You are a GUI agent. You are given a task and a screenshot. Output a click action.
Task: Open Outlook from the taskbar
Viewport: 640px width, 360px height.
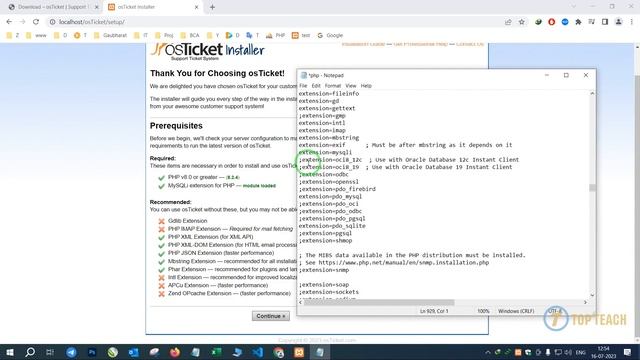coord(133,352)
